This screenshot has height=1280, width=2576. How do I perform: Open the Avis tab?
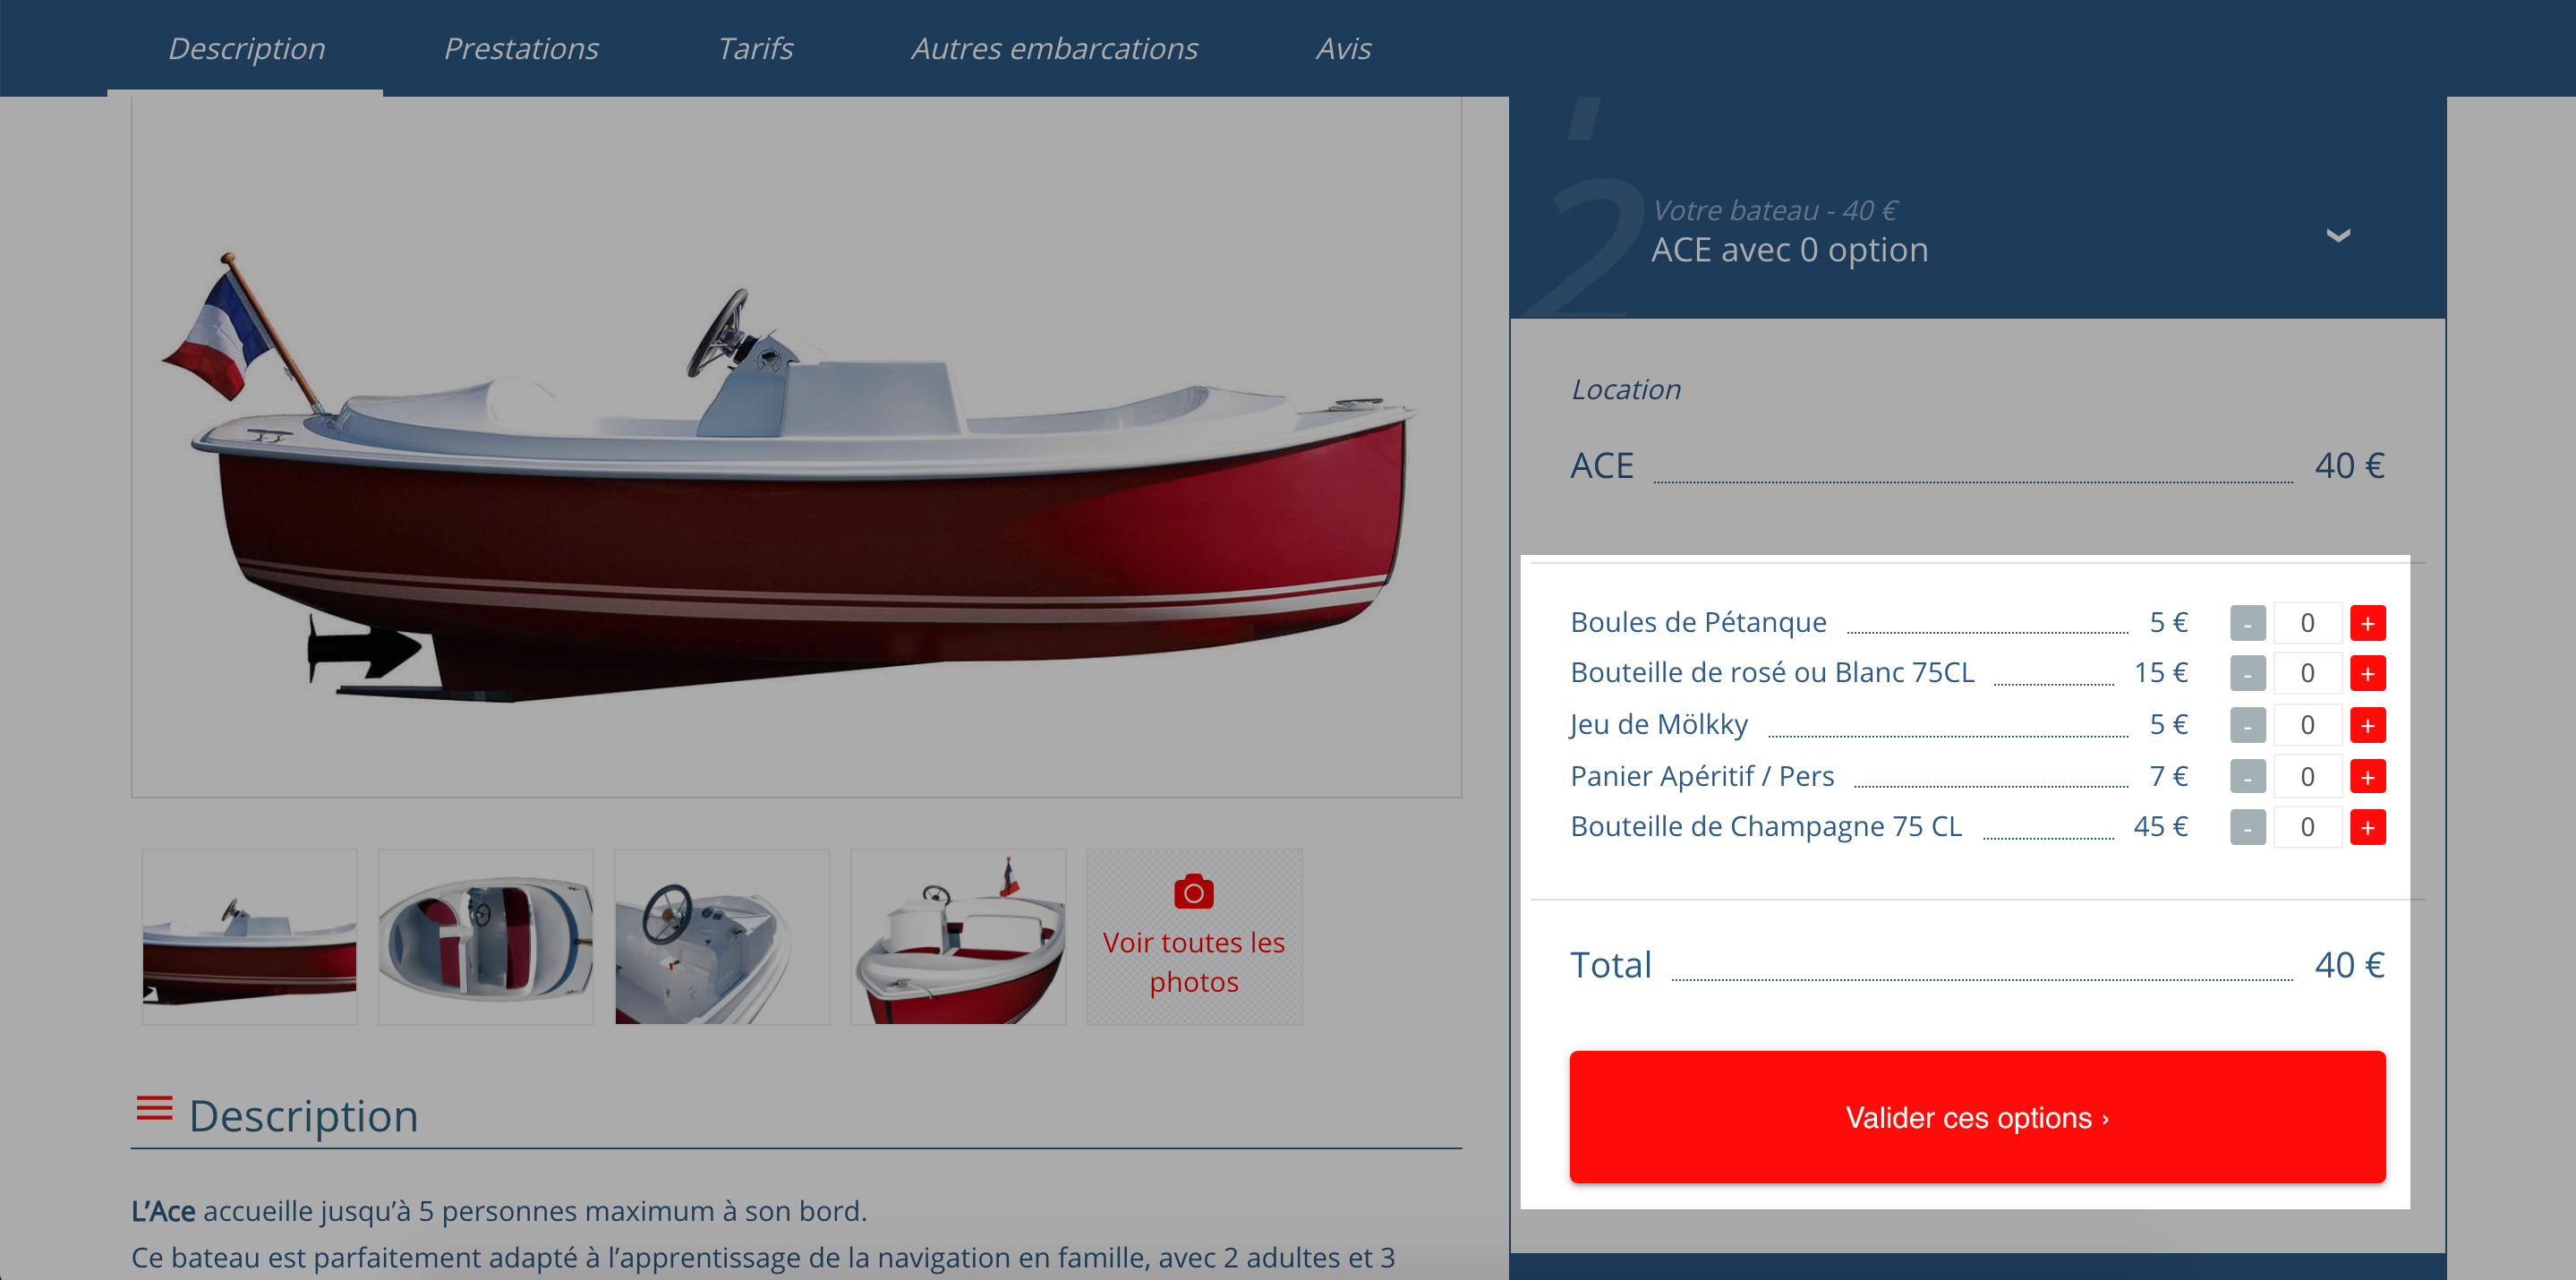1343,48
